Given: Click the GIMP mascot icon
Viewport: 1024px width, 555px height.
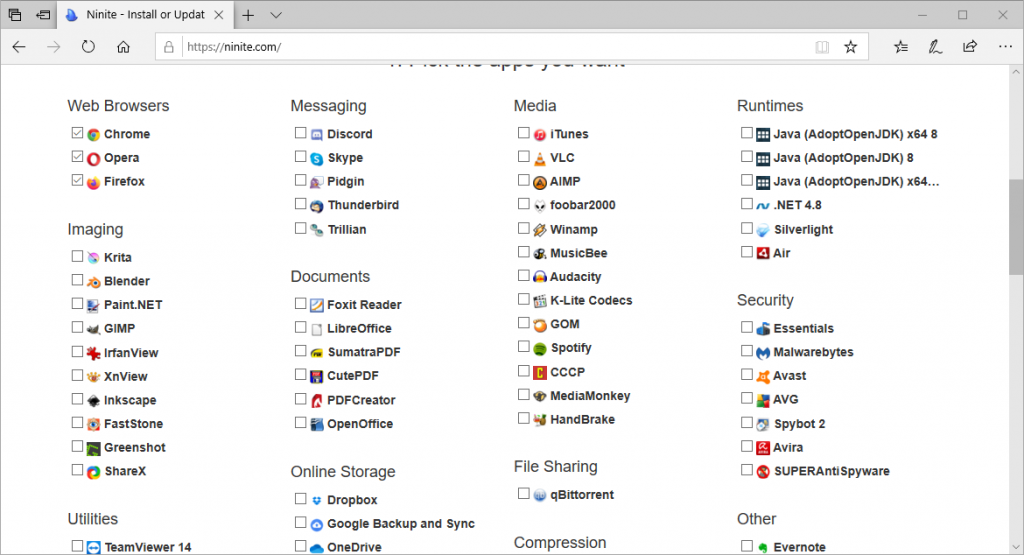Looking at the screenshot, I should (93, 329).
